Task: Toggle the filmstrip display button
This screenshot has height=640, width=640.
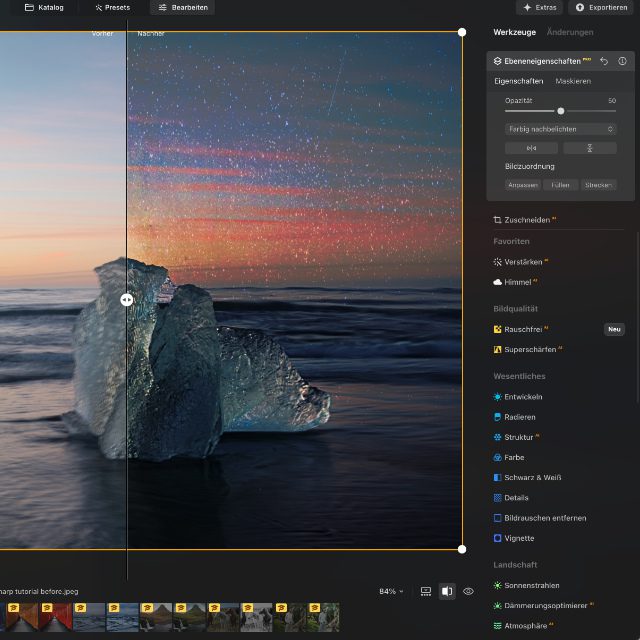Action: (426, 591)
